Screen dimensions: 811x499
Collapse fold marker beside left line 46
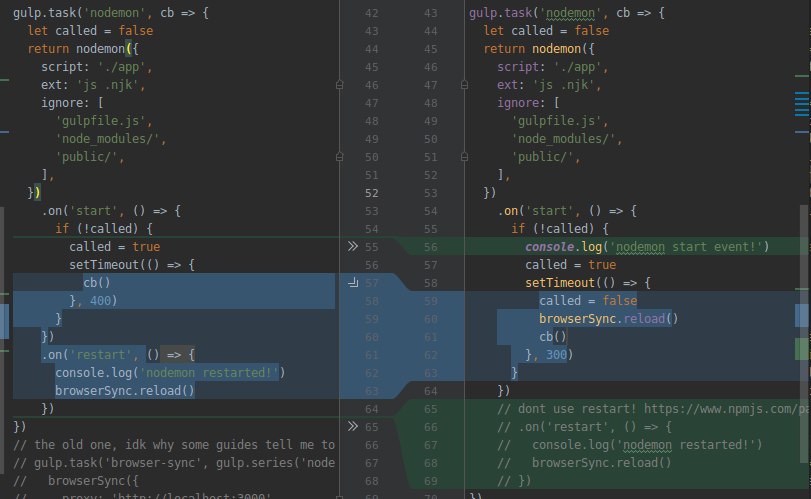click(340, 85)
